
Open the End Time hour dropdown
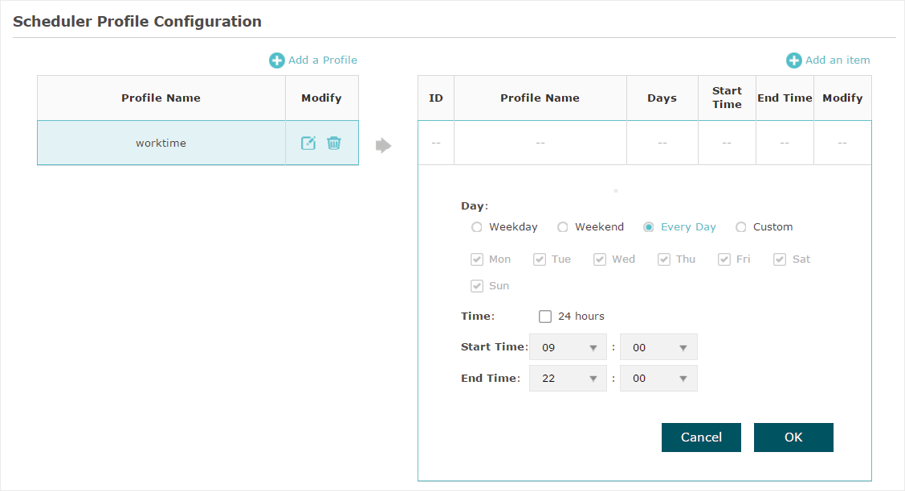568,378
